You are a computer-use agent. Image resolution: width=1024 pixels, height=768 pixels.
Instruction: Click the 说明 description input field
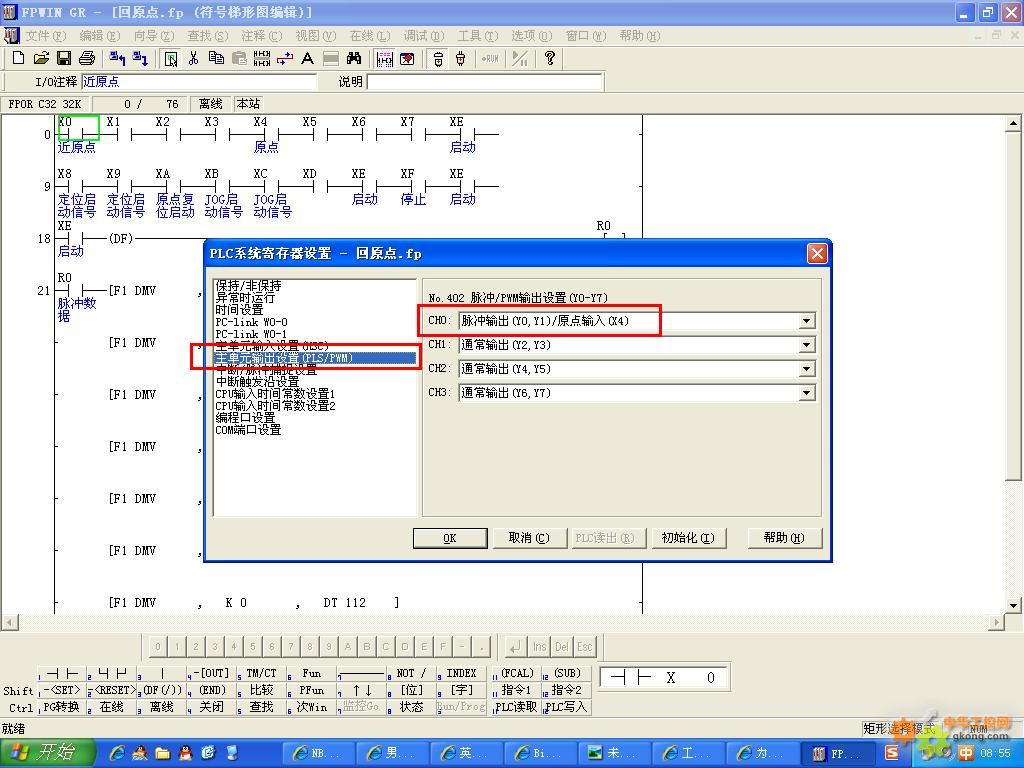485,82
